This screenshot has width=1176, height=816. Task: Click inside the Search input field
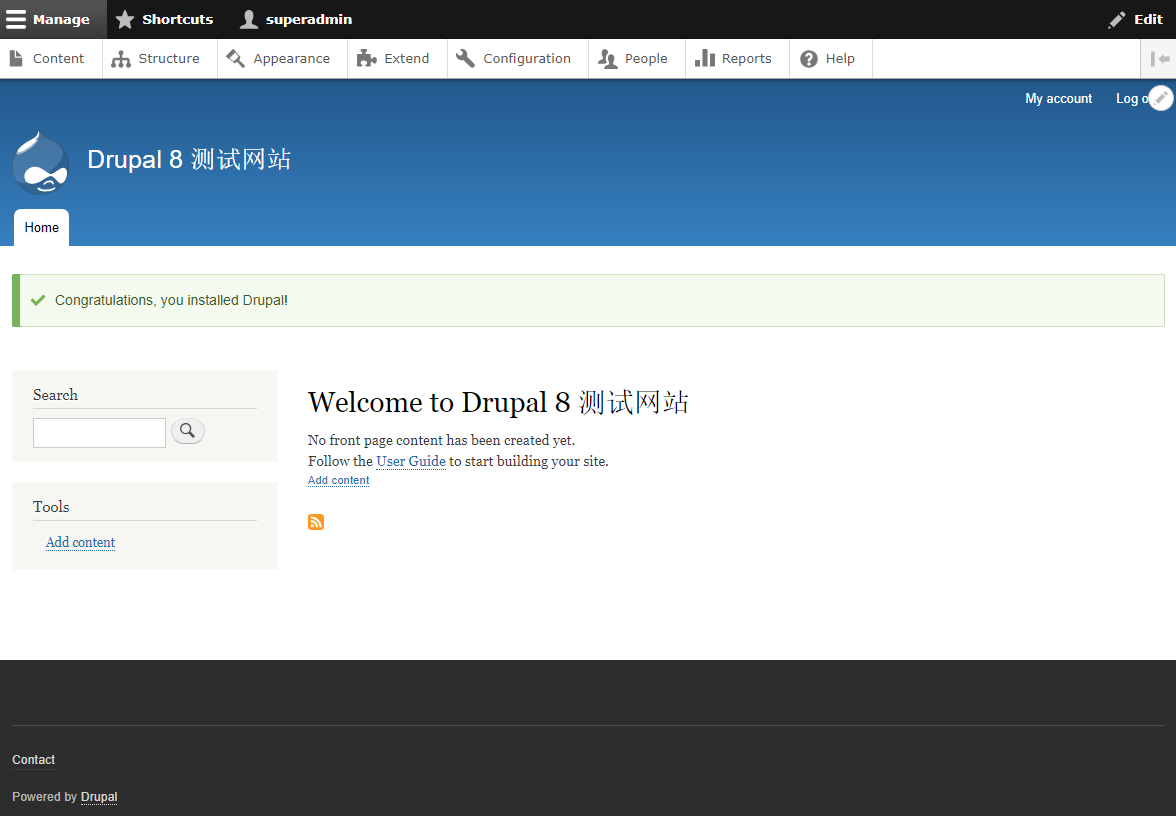pyautogui.click(x=99, y=432)
